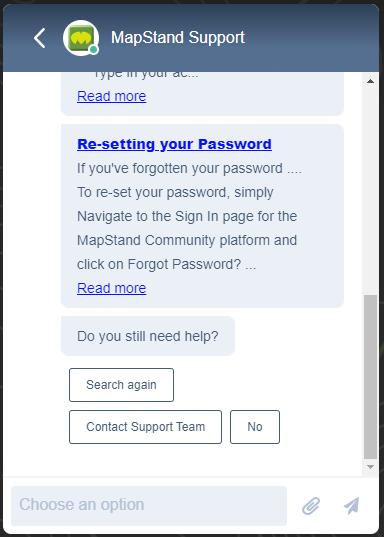This screenshot has width=384, height=537.
Task: Click the paperclip attach file icon
Action: [311, 506]
